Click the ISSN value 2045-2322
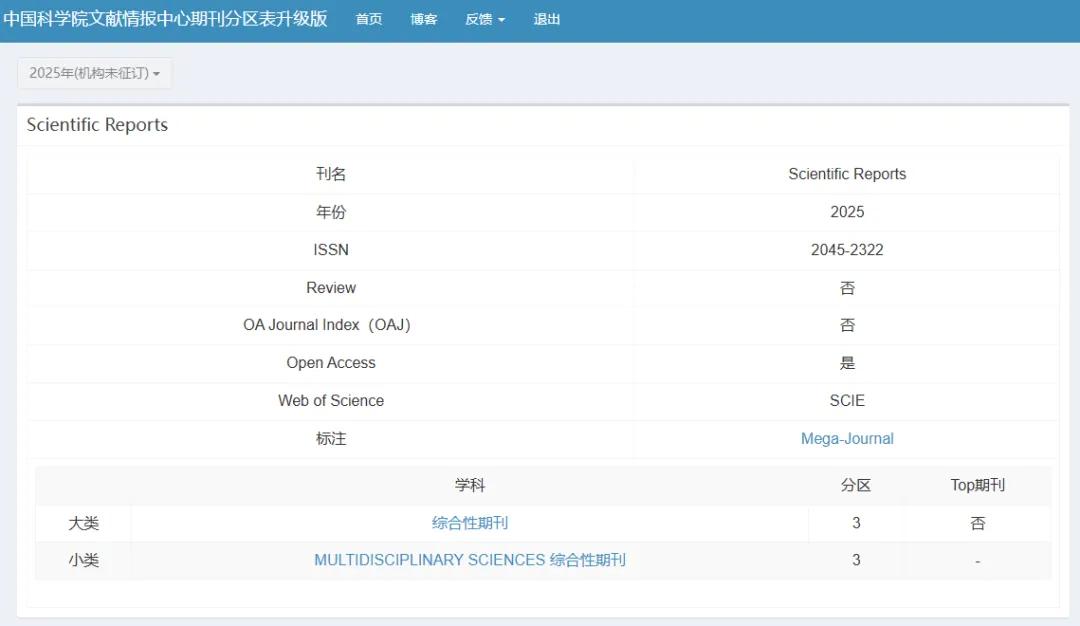This screenshot has height=626, width=1080. coord(847,250)
